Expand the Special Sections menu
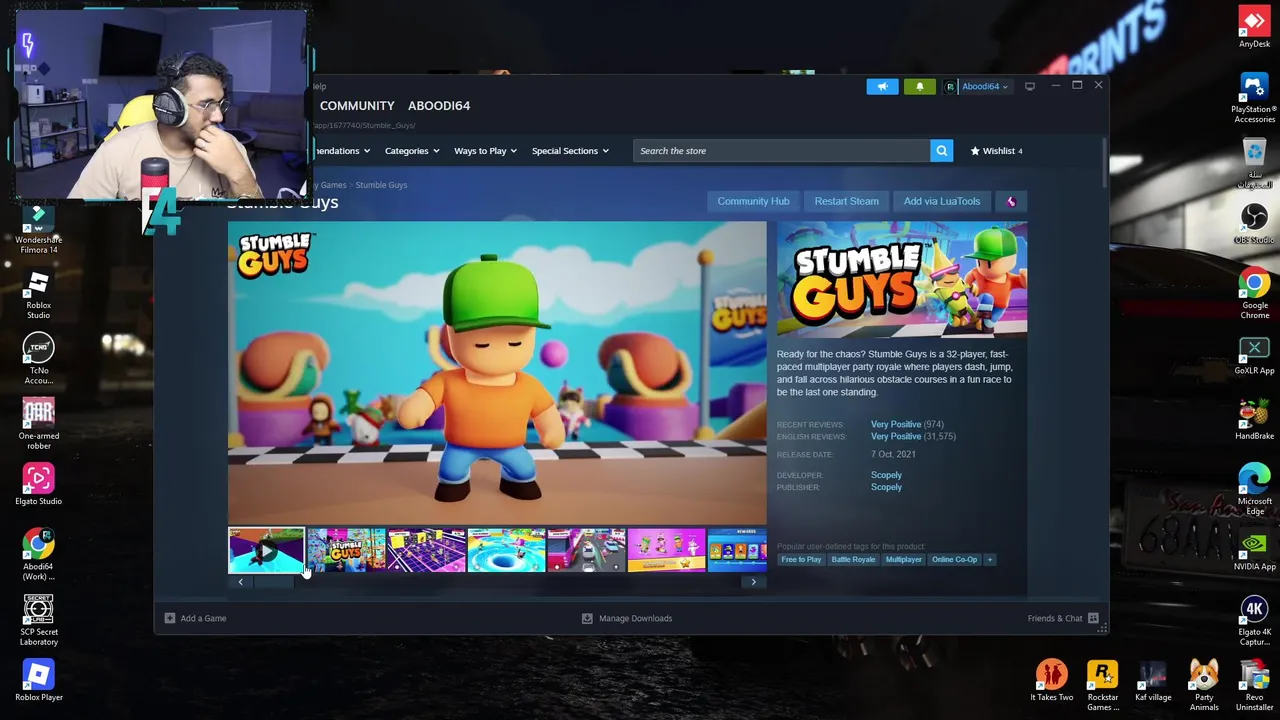Screen dimensions: 1280x720 pos(570,151)
